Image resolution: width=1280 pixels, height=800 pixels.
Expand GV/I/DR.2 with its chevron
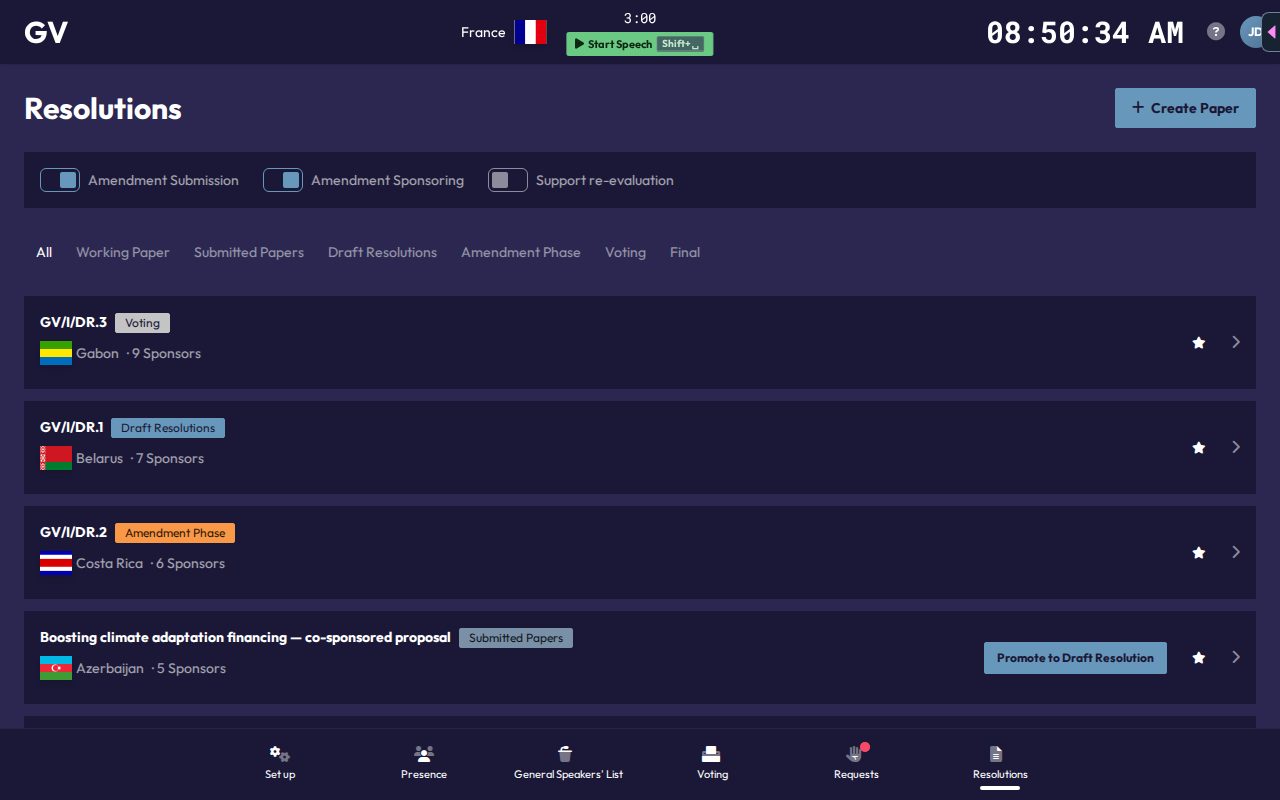1236,552
